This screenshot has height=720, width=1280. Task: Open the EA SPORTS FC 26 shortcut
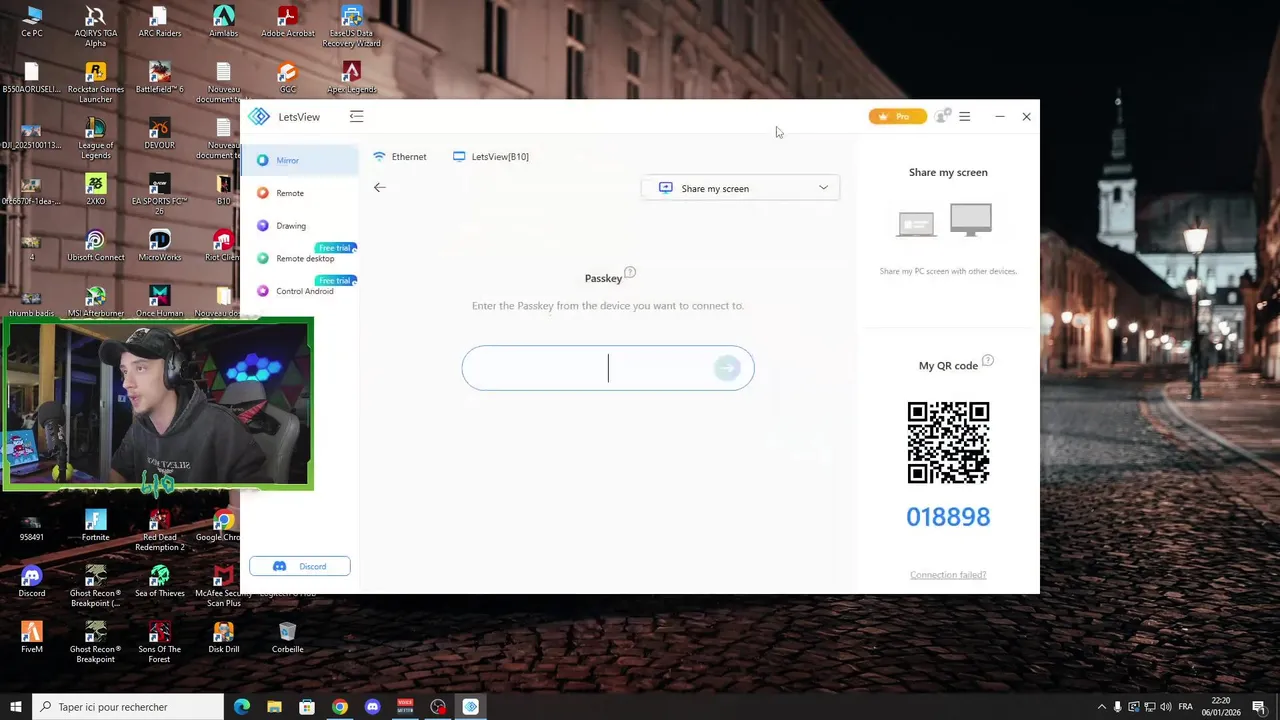pyautogui.click(x=160, y=194)
